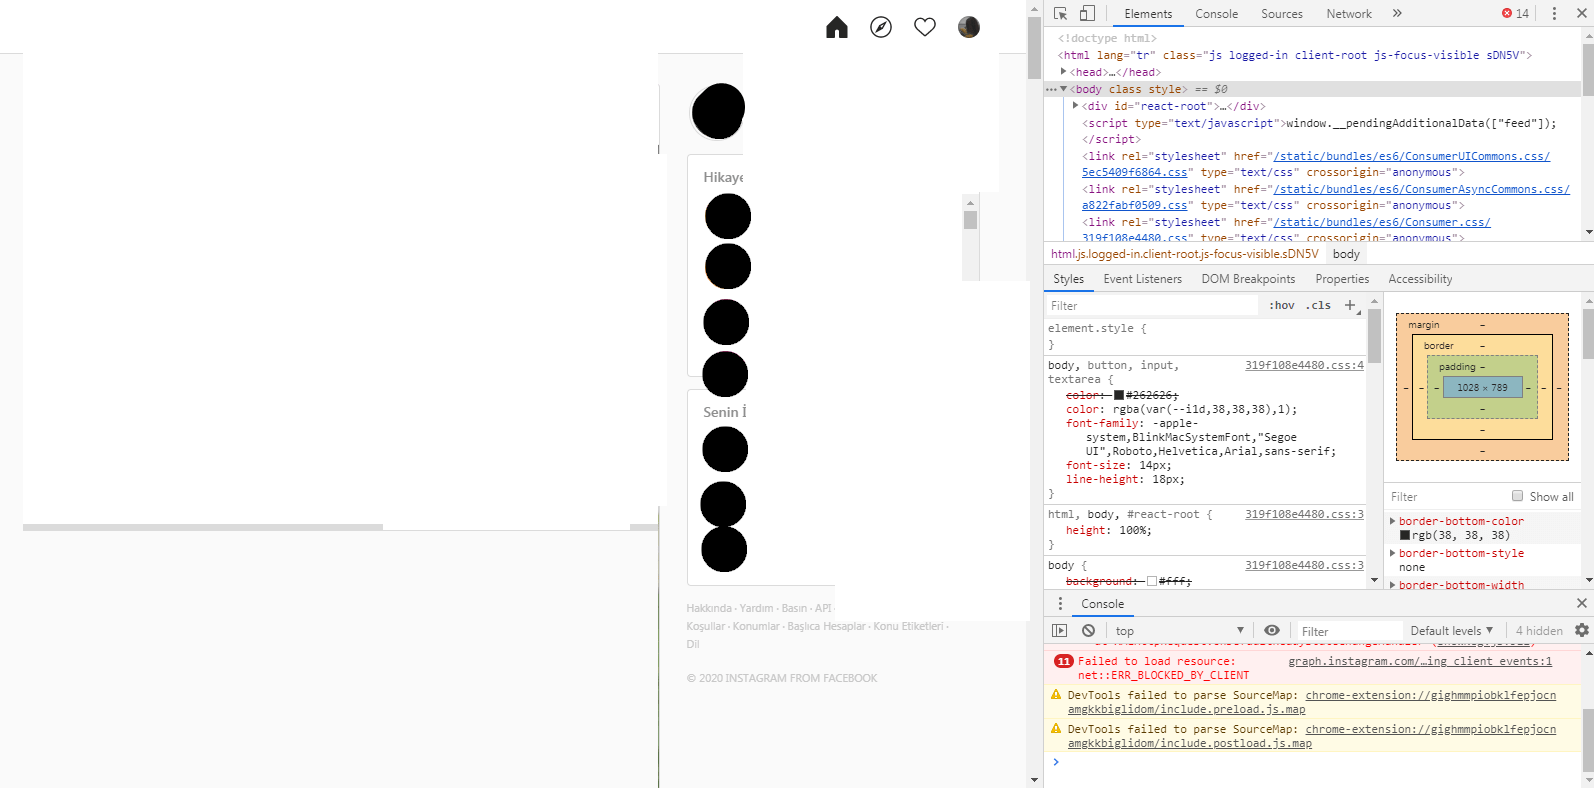Show console sidebar icon

click(x=1060, y=630)
